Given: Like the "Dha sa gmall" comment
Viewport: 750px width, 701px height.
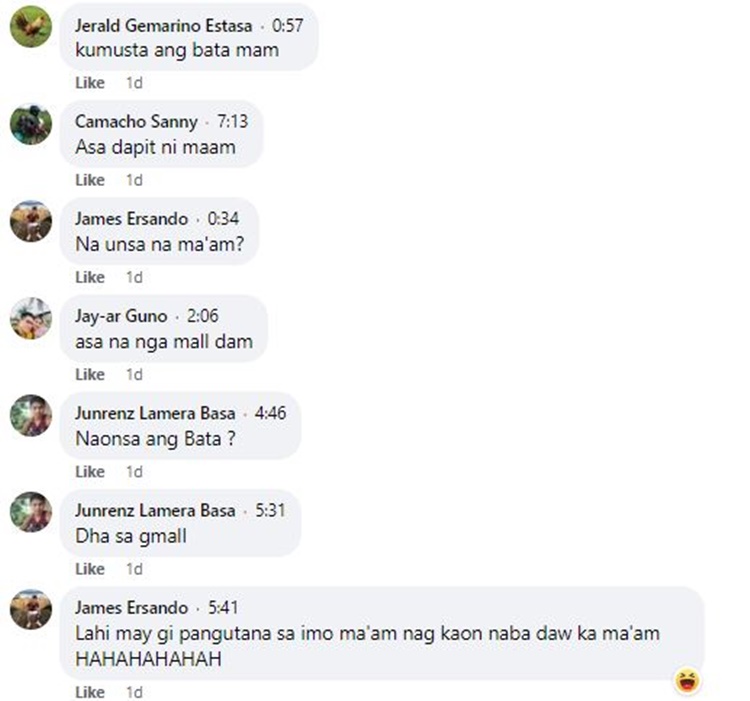Looking at the screenshot, I should click(90, 569).
